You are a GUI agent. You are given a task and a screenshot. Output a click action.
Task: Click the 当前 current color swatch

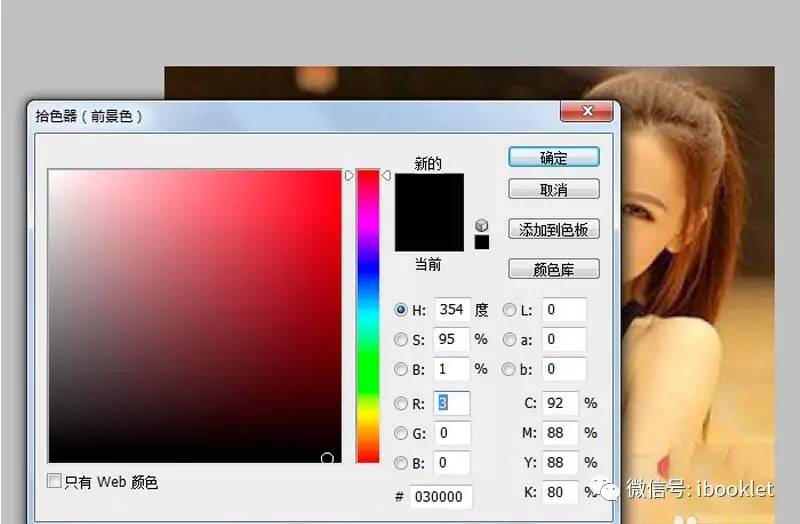click(430, 232)
